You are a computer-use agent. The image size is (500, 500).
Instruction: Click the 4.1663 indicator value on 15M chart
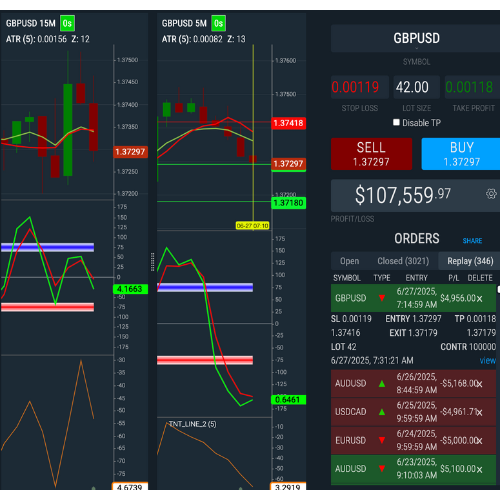coord(130,289)
